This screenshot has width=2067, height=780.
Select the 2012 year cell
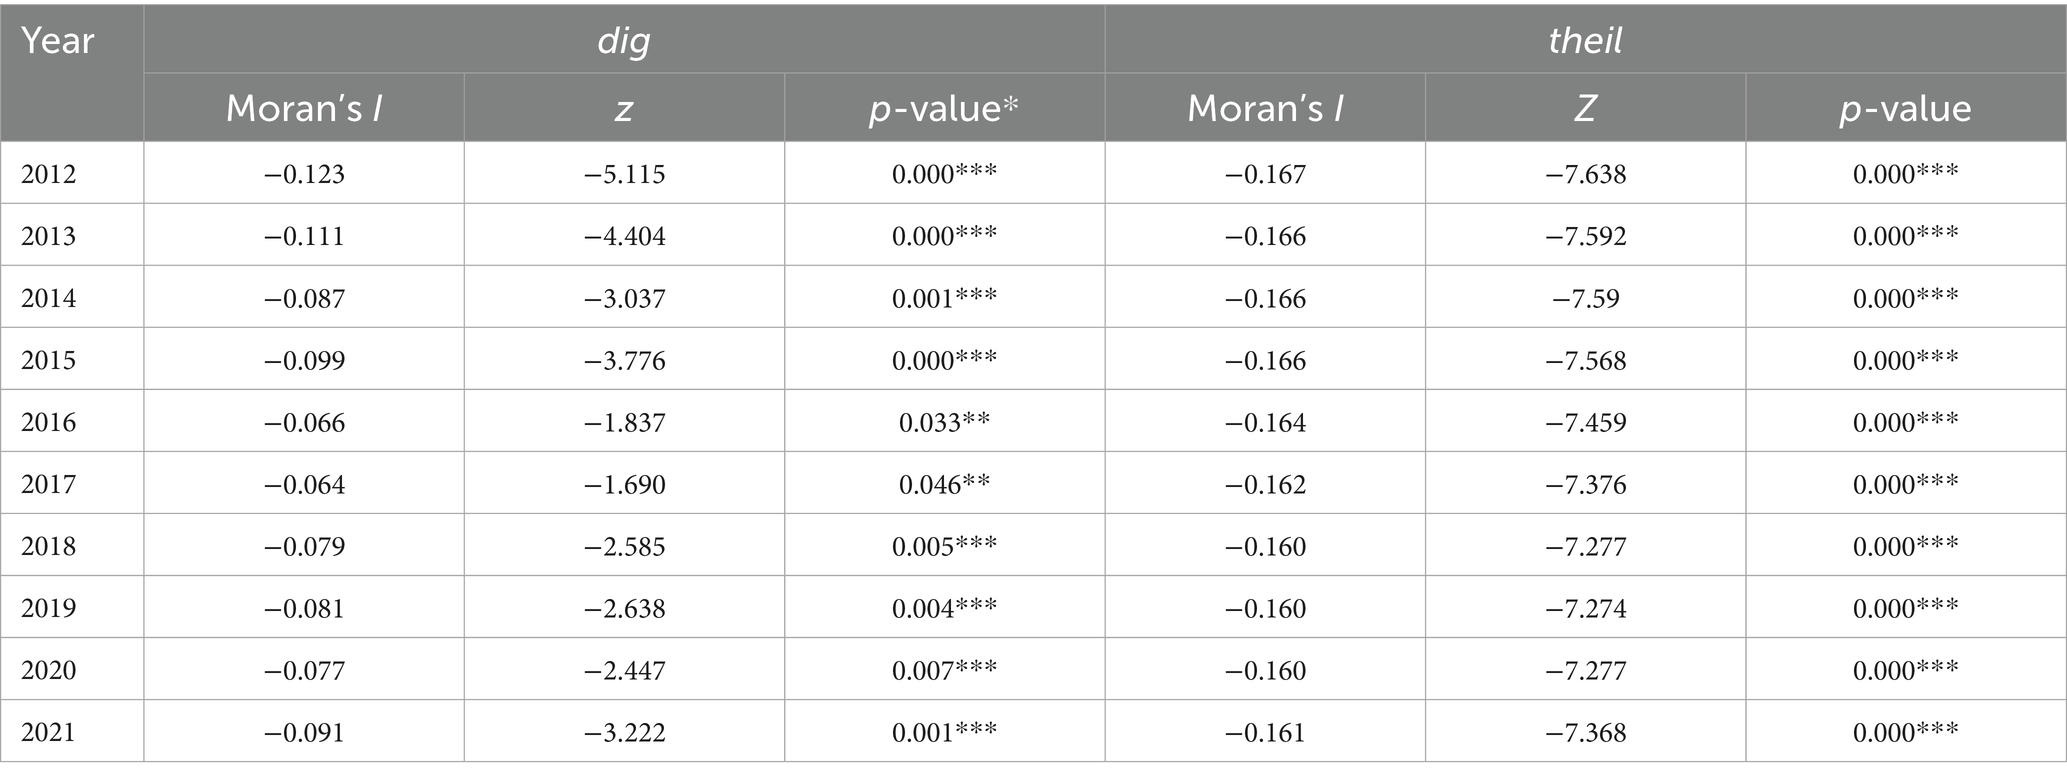click(x=49, y=174)
